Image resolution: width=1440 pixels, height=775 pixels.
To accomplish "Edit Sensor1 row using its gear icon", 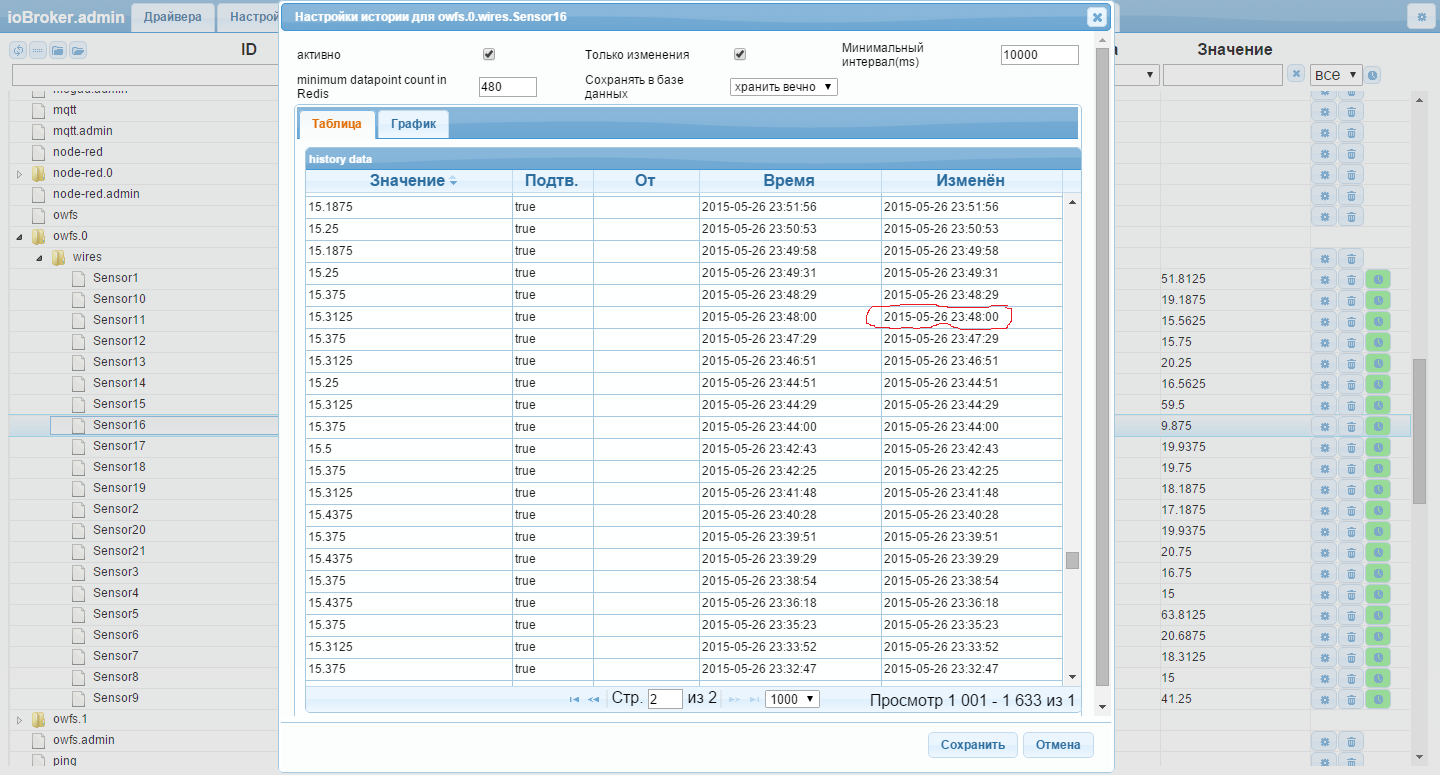I will (1324, 279).
